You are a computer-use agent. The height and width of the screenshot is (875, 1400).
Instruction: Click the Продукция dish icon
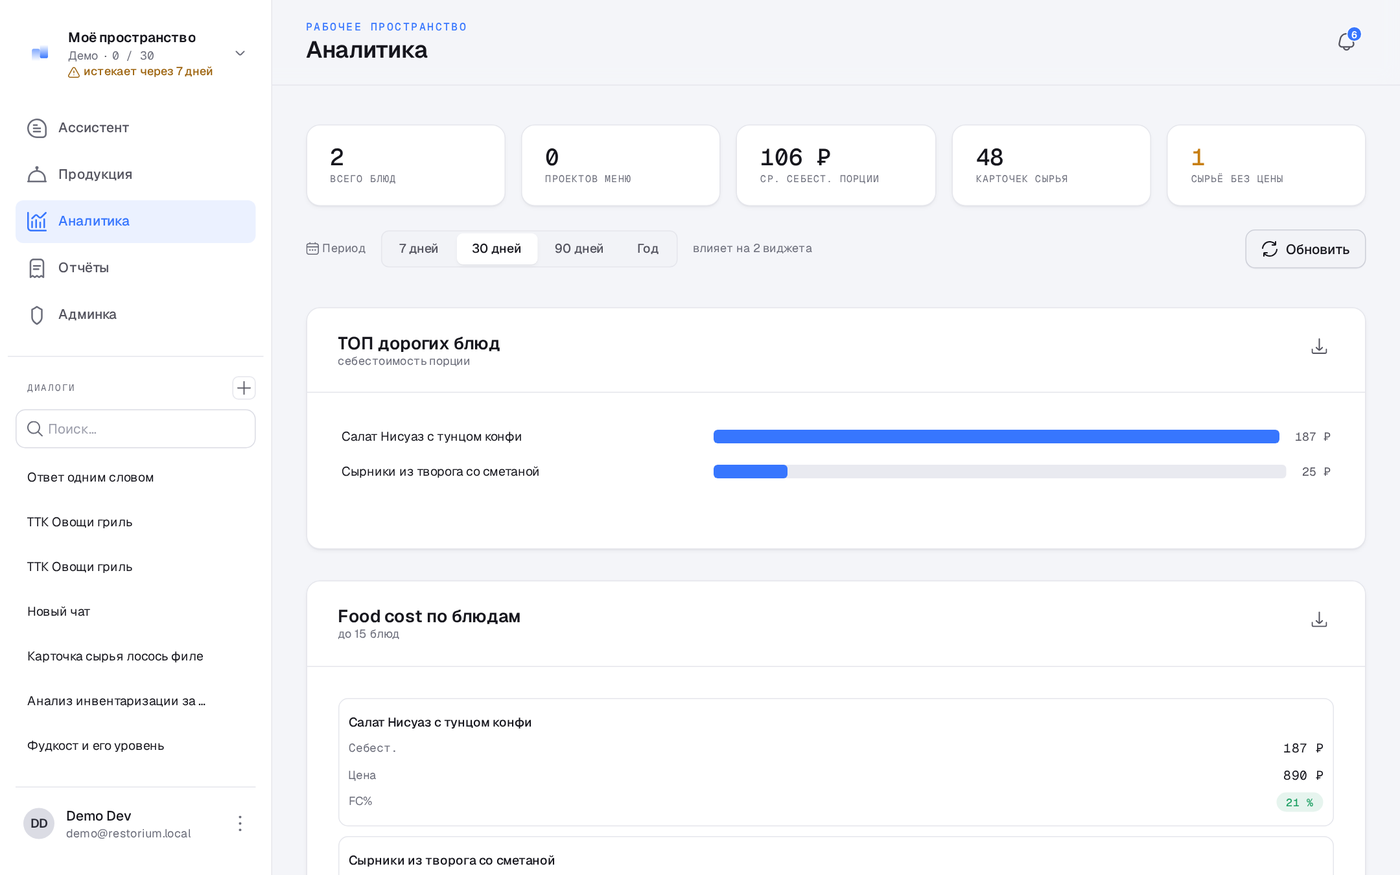(37, 174)
